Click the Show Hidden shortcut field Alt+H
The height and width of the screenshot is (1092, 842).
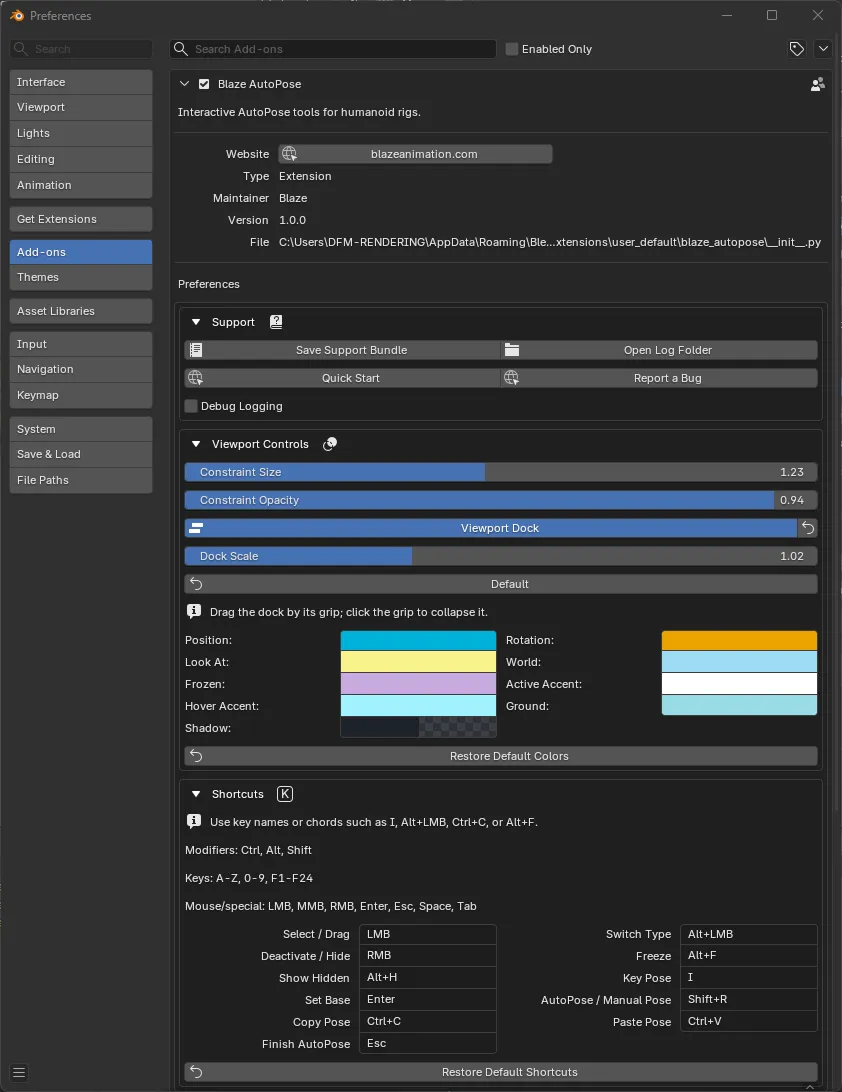point(428,977)
